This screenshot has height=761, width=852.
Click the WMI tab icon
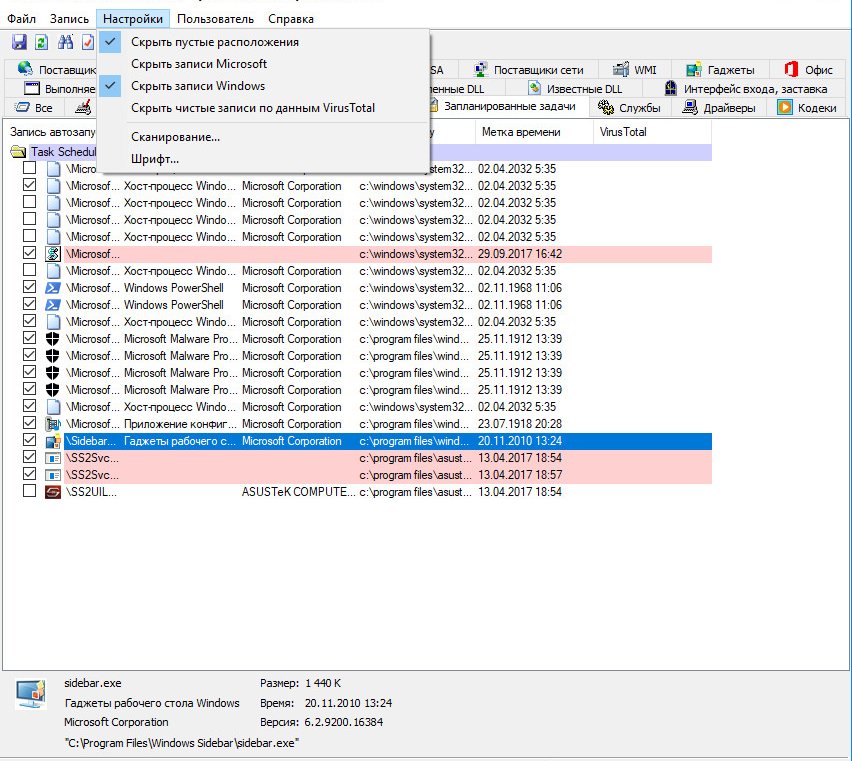tap(621, 70)
